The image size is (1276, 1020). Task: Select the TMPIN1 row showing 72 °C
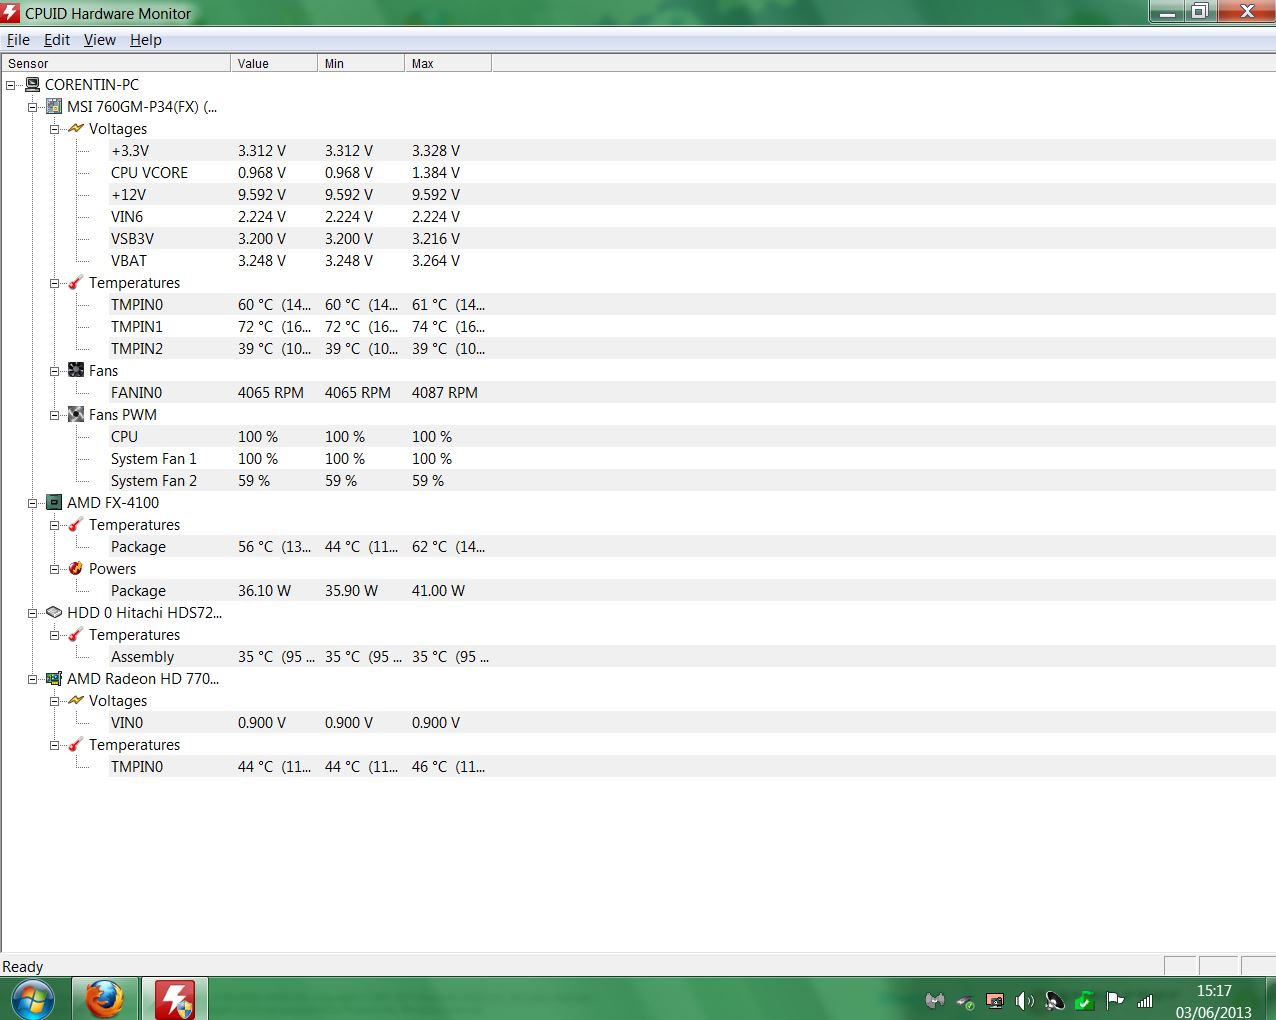(692, 327)
